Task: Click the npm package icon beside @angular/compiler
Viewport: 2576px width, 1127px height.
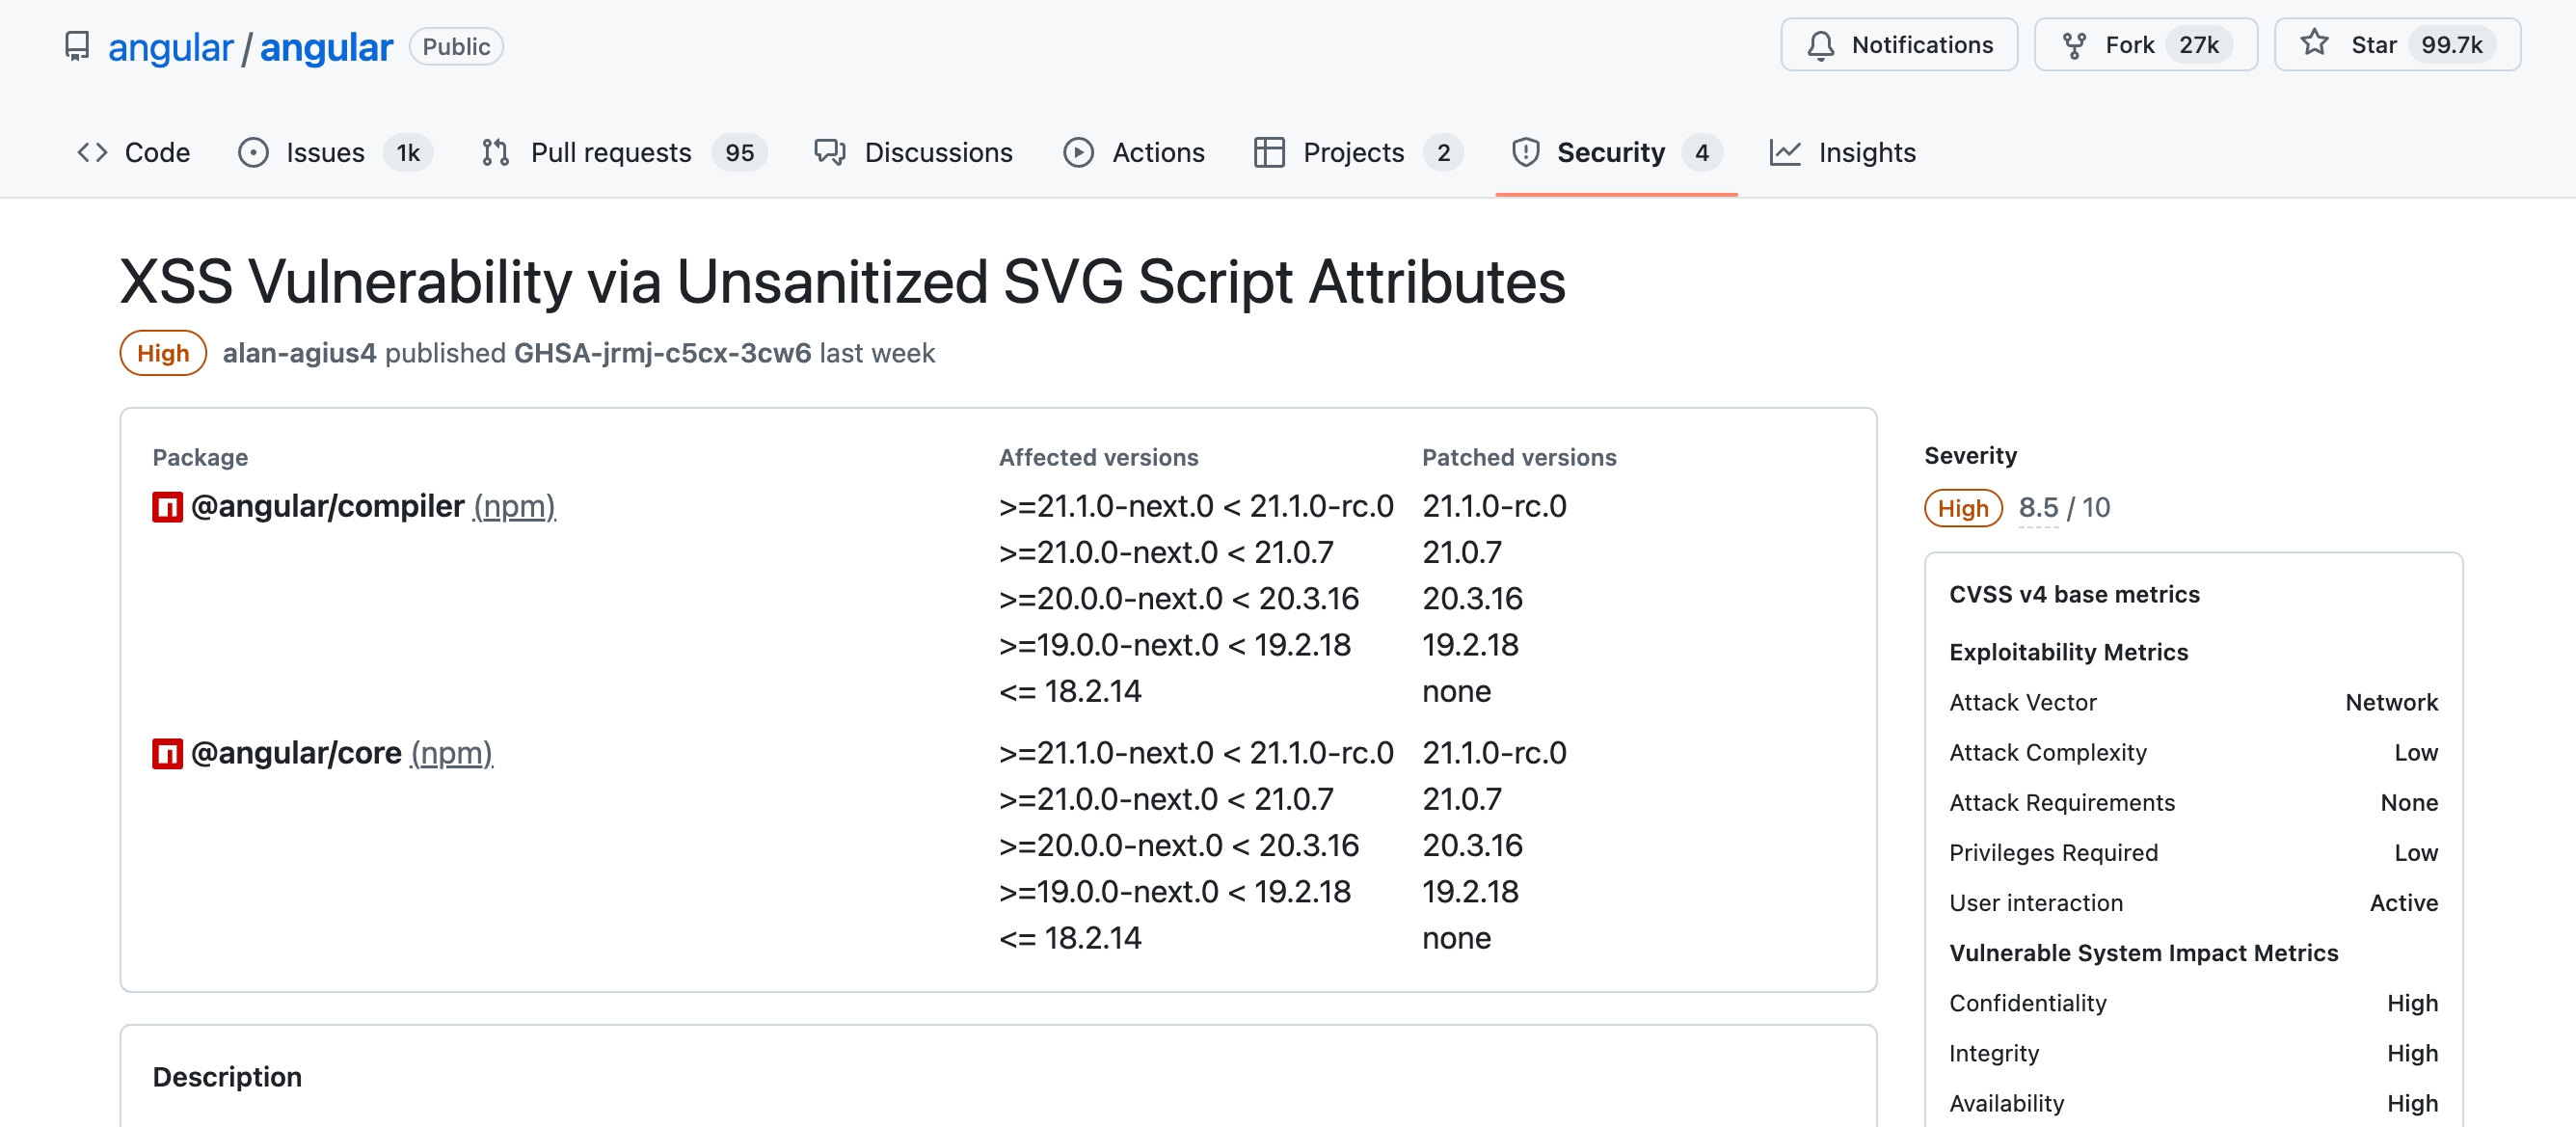Action: coord(166,505)
